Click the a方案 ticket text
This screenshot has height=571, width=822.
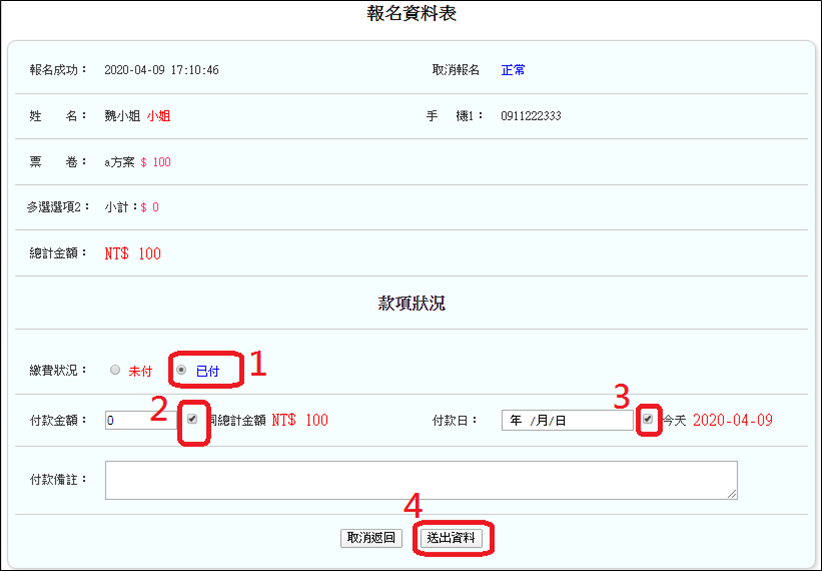coord(119,162)
